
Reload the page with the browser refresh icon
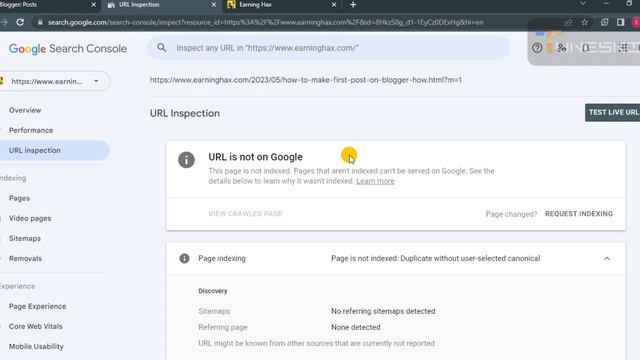click(20, 22)
